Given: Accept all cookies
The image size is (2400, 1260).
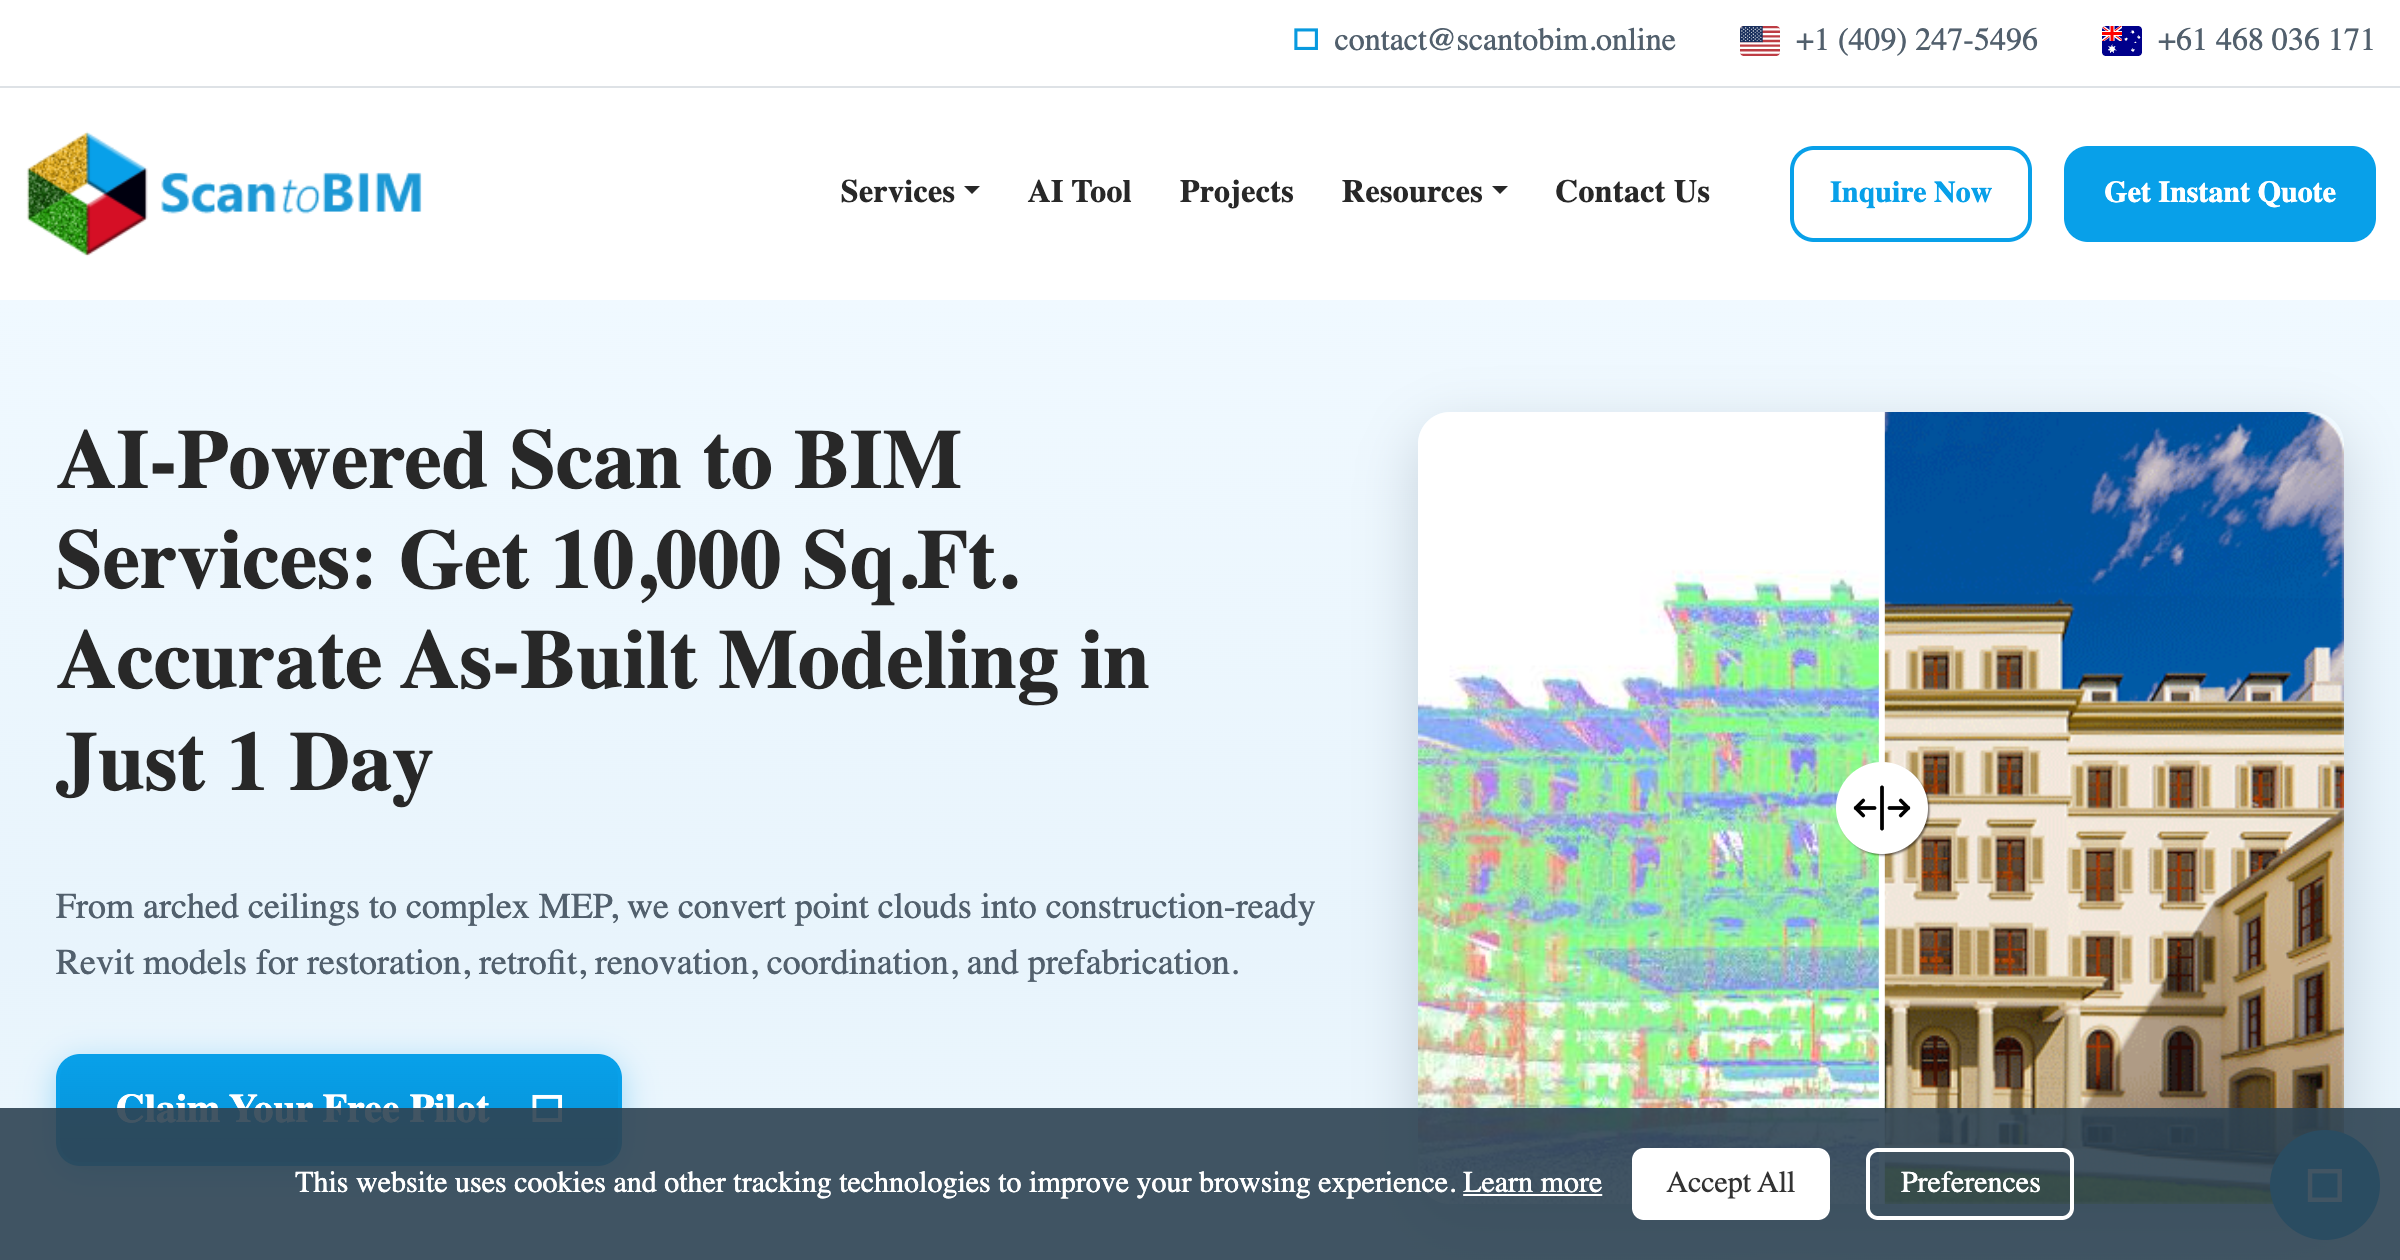Looking at the screenshot, I should (1730, 1183).
